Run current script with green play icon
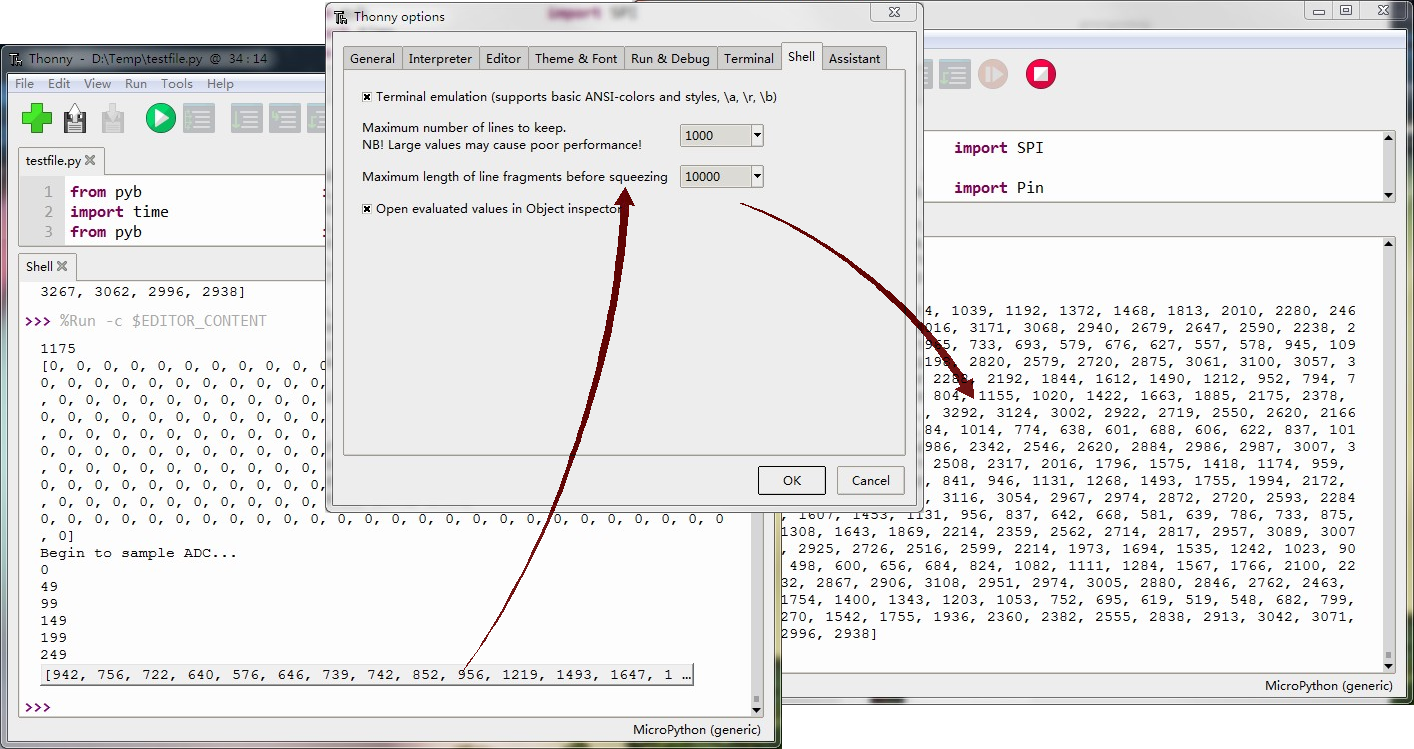 160,118
